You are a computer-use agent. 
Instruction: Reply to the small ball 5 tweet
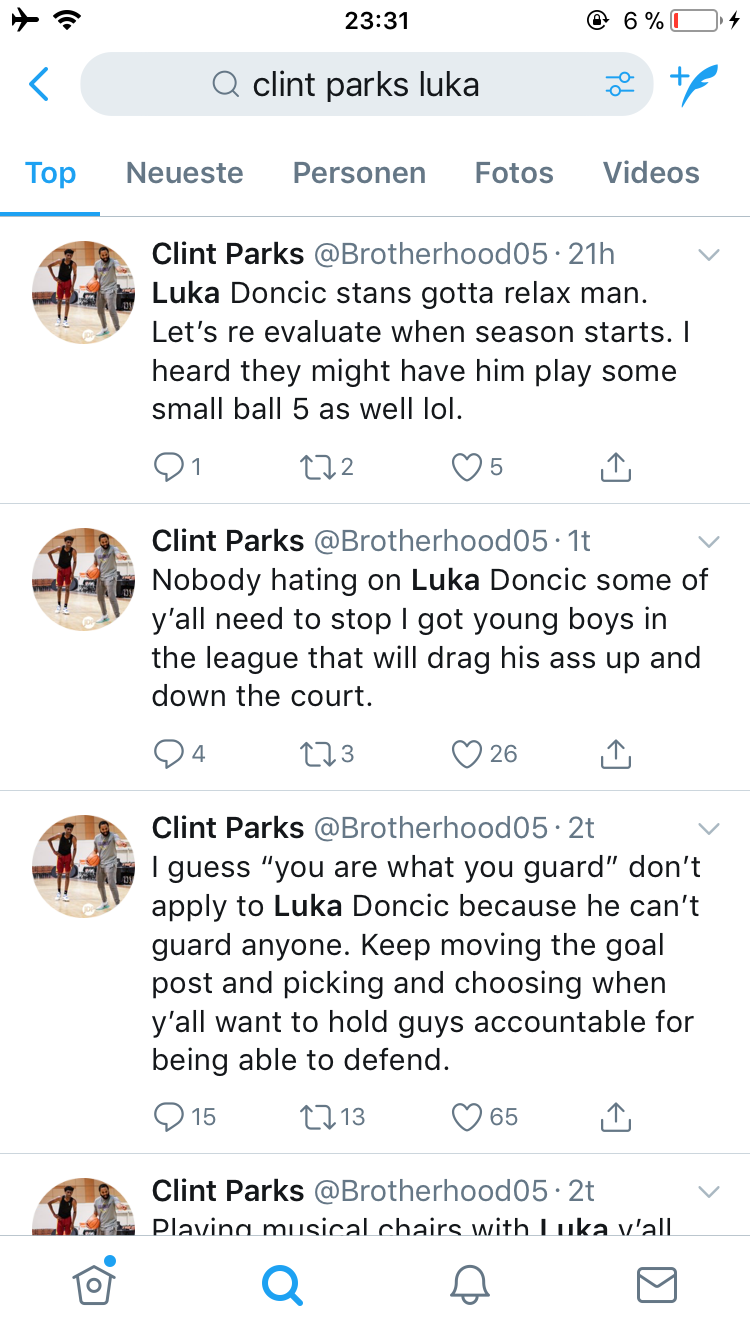point(168,467)
